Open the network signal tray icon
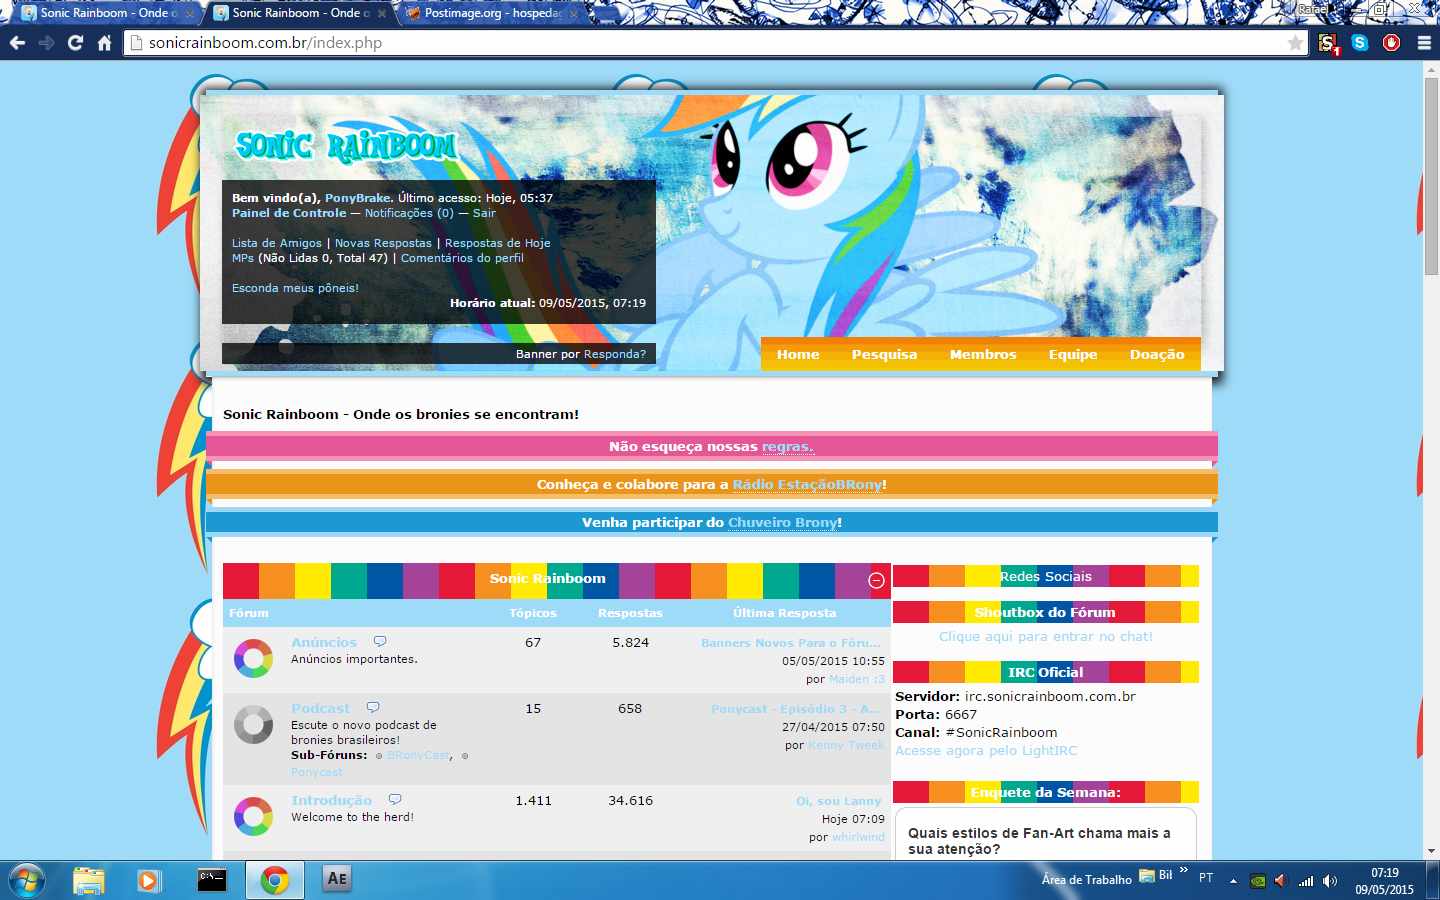The image size is (1440, 900). (x=1306, y=881)
